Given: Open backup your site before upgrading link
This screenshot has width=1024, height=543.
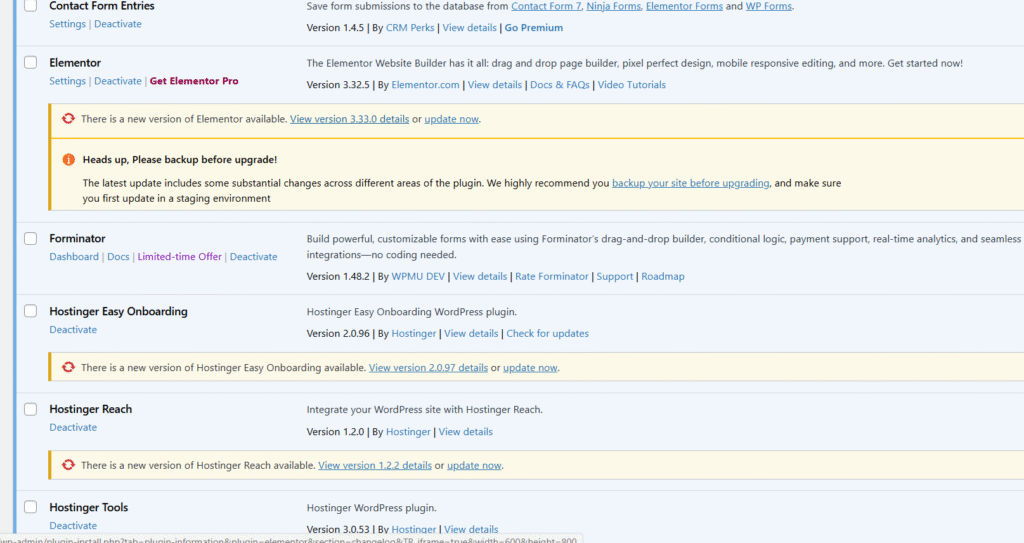Looking at the screenshot, I should point(690,184).
